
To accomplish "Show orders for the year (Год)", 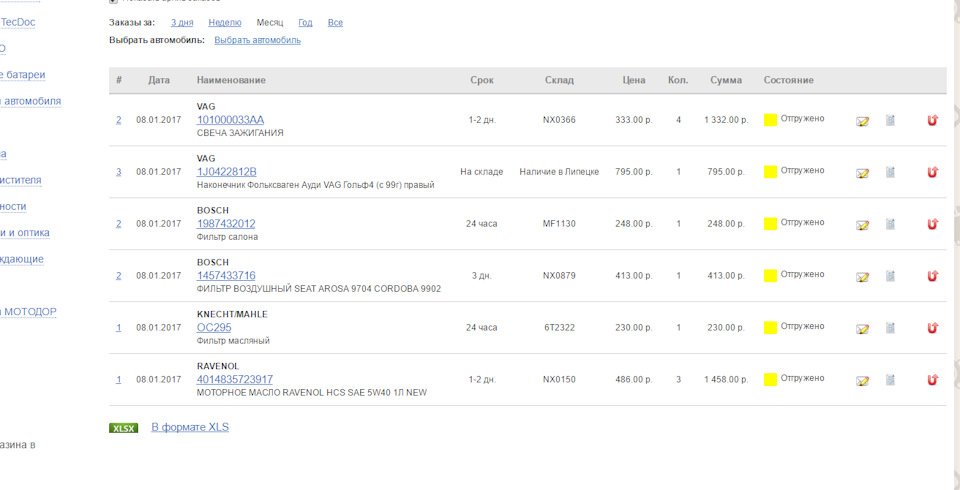I will click(x=305, y=22).
